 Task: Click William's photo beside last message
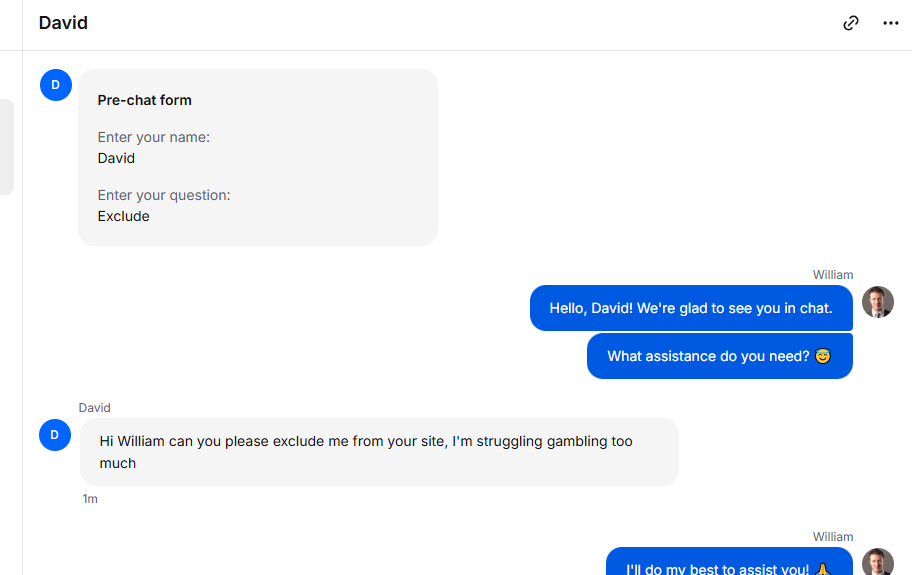point(878,562)
